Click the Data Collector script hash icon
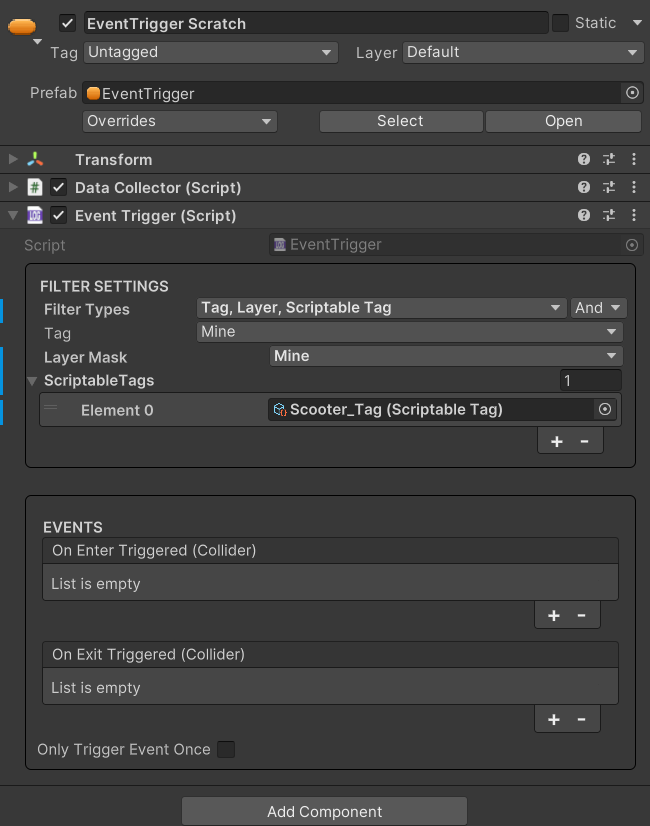The width and height of the screenshot is (650, 826). 35,188
